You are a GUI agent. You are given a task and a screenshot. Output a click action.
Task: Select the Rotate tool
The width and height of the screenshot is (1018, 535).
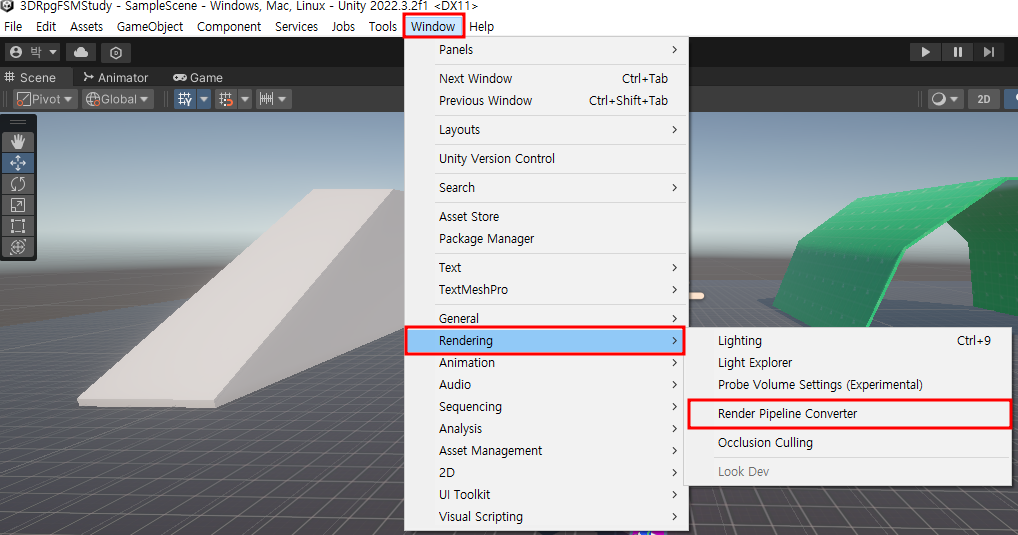[18, 184]
